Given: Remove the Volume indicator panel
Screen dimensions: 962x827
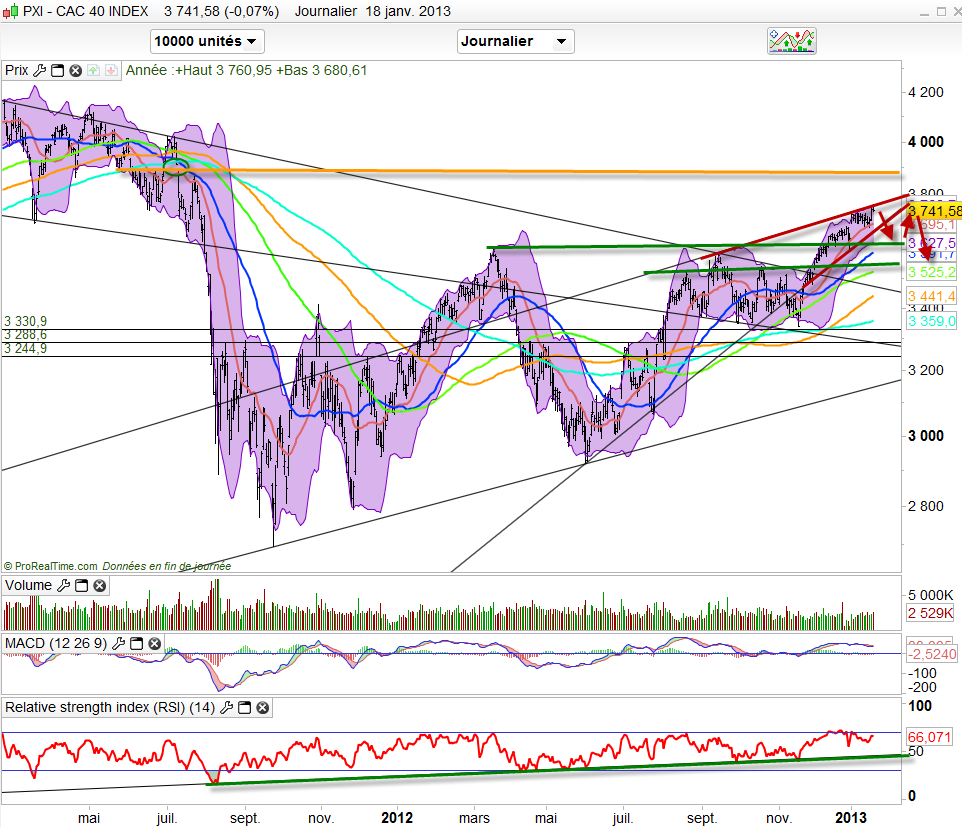Looking at the screenshot, I should tap(98, 585).
